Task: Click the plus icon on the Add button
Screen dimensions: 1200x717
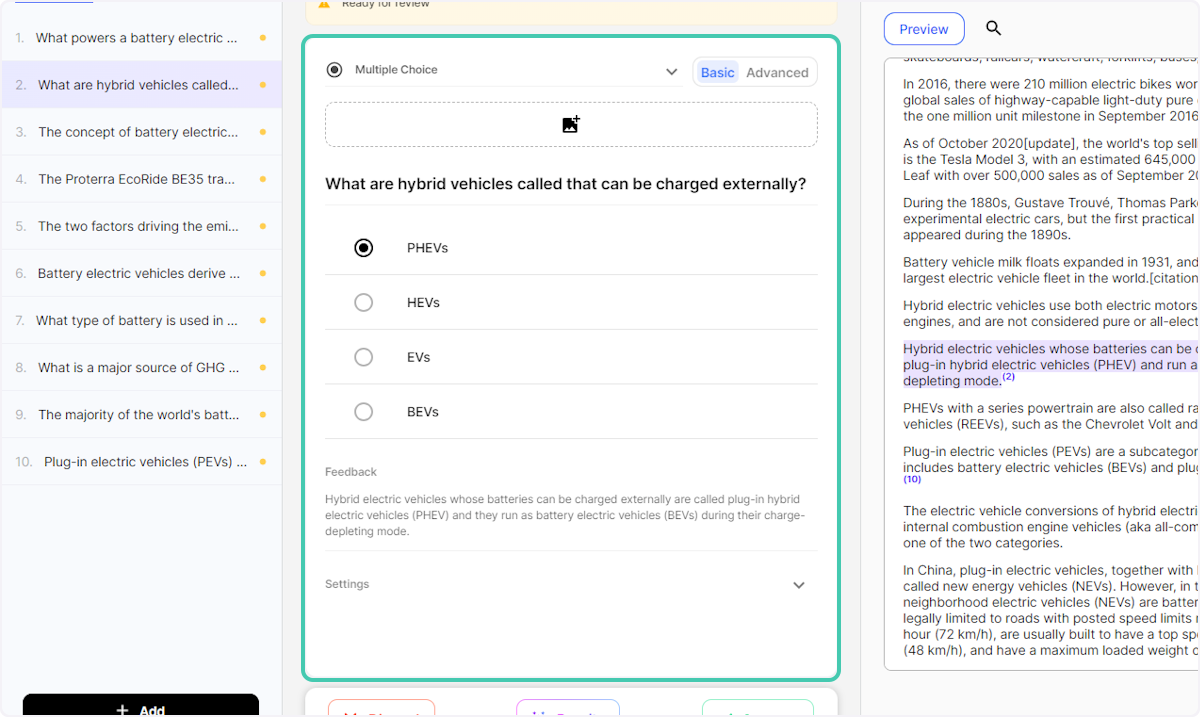Action: pyautogui.click(x=123, y=709)
